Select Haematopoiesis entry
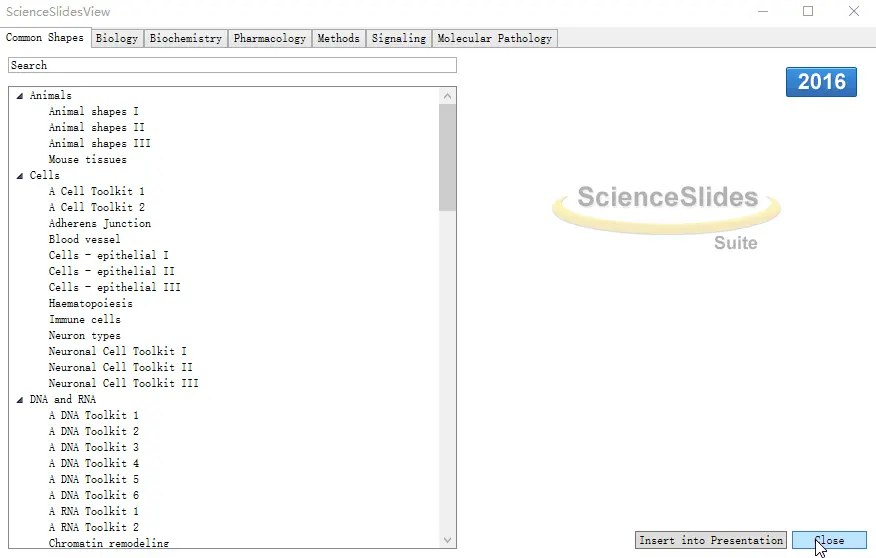This screenshot has height=558, width=876. [x=91, y=303]
